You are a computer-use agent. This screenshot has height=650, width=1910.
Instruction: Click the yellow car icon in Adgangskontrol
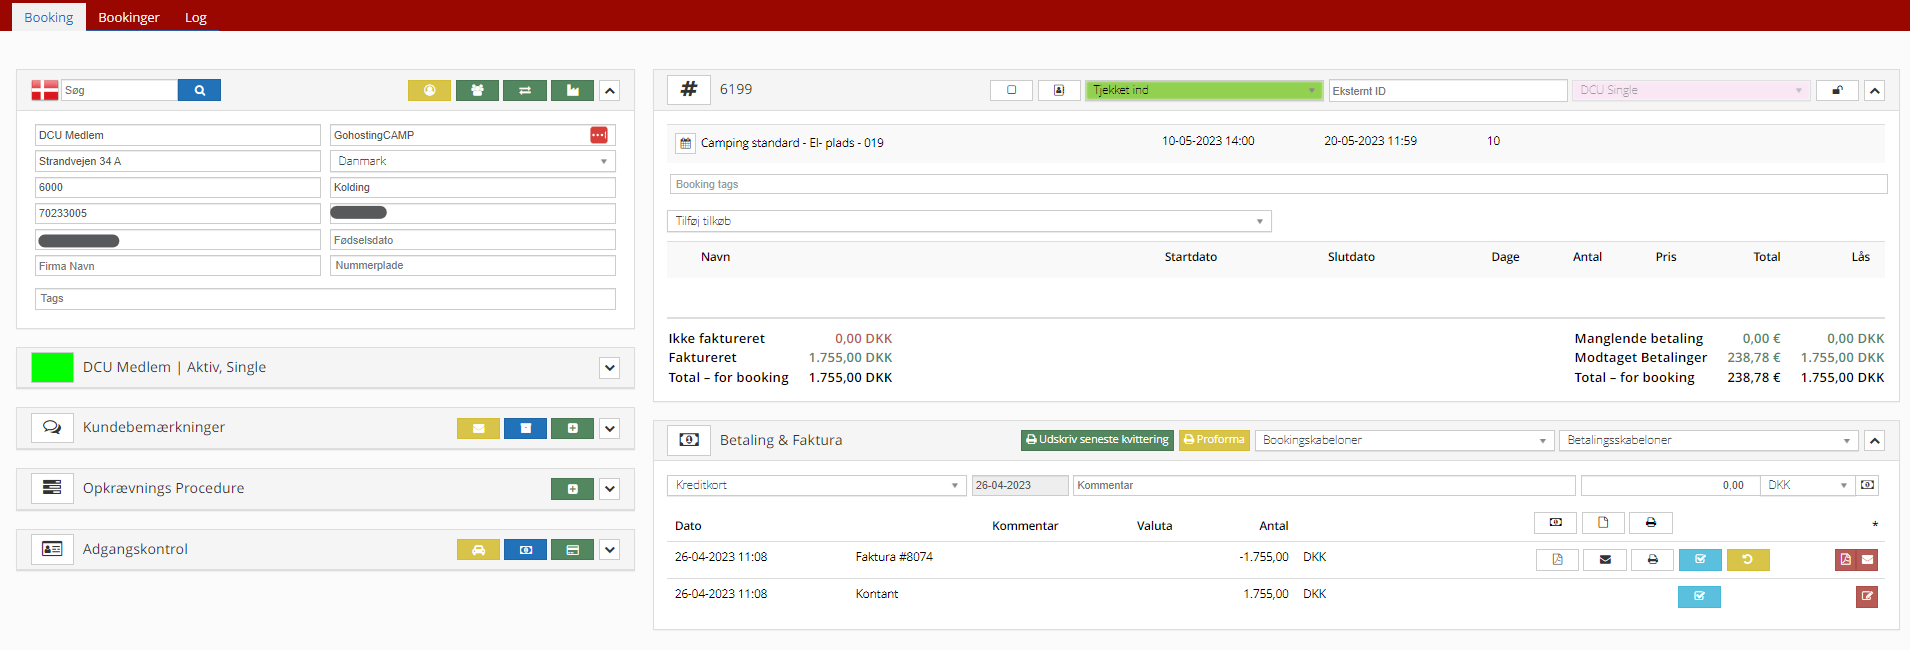(478, 550)
